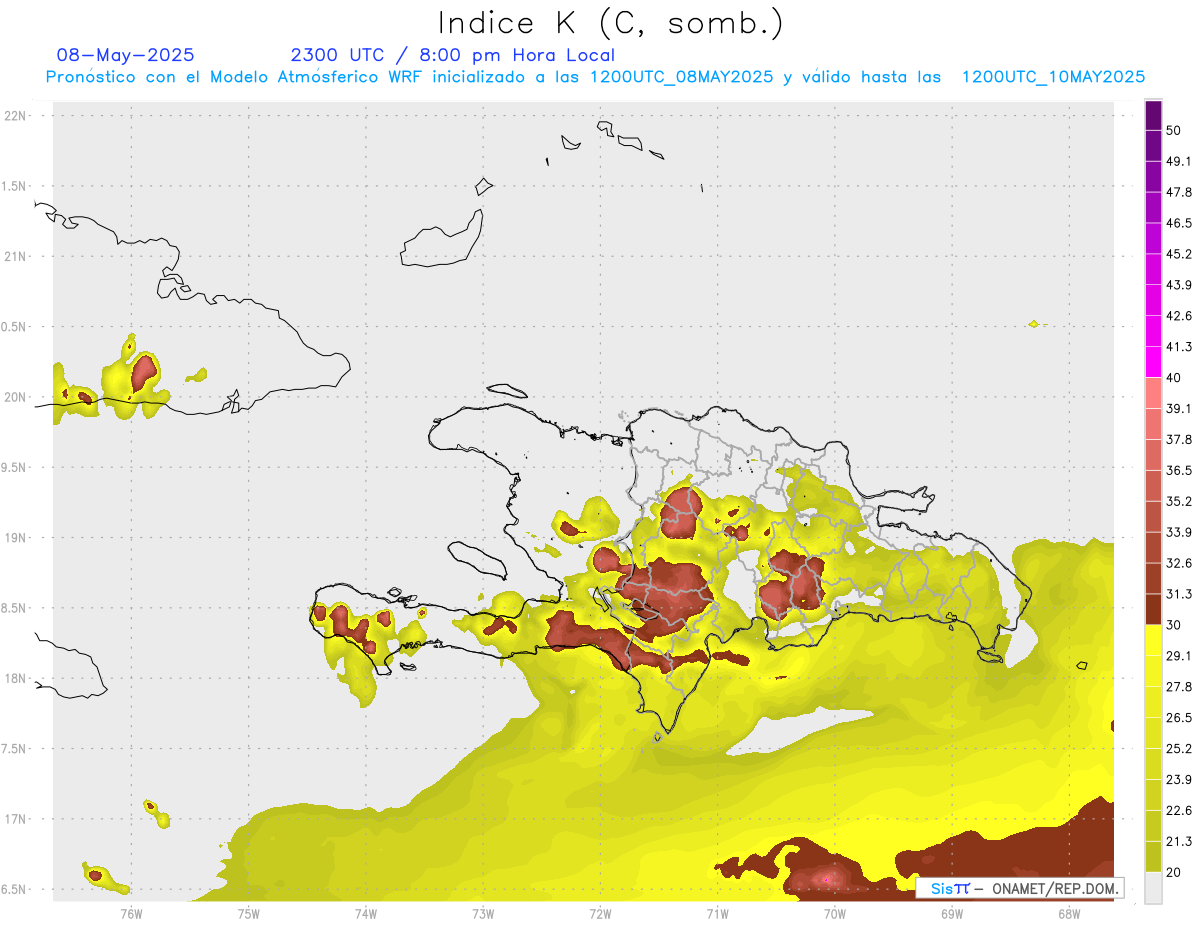Click the "6.5N" latitude label

(x=15, y=890)
